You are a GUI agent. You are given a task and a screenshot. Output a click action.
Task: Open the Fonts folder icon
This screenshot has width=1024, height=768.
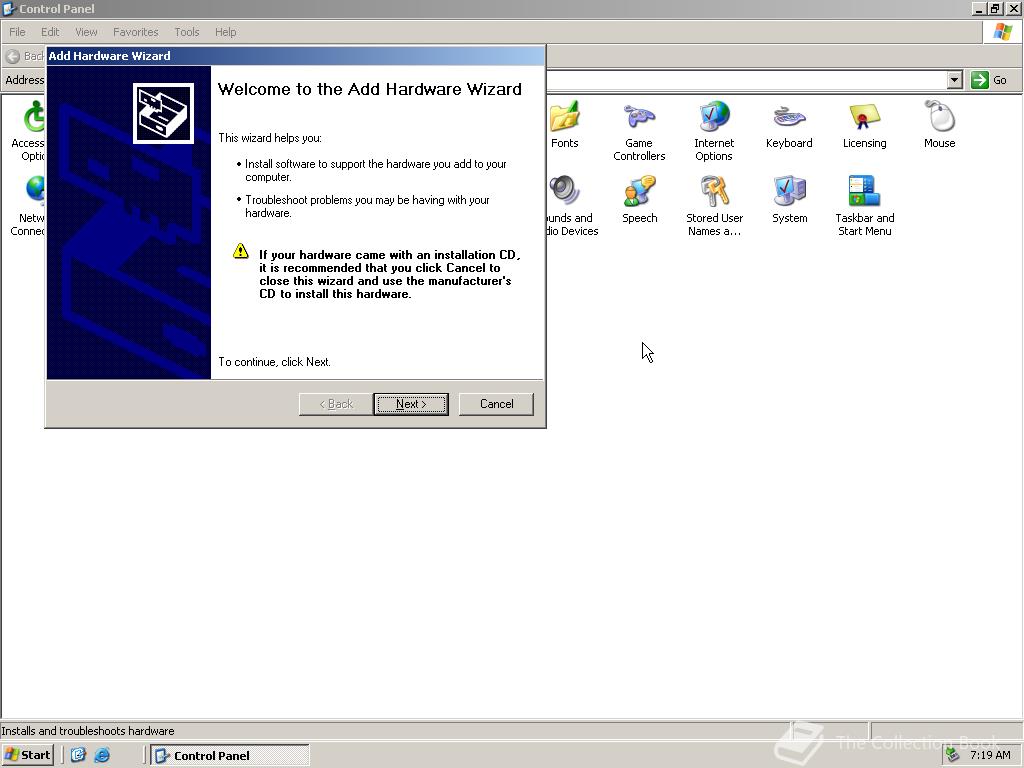click(x=564, y=118)
